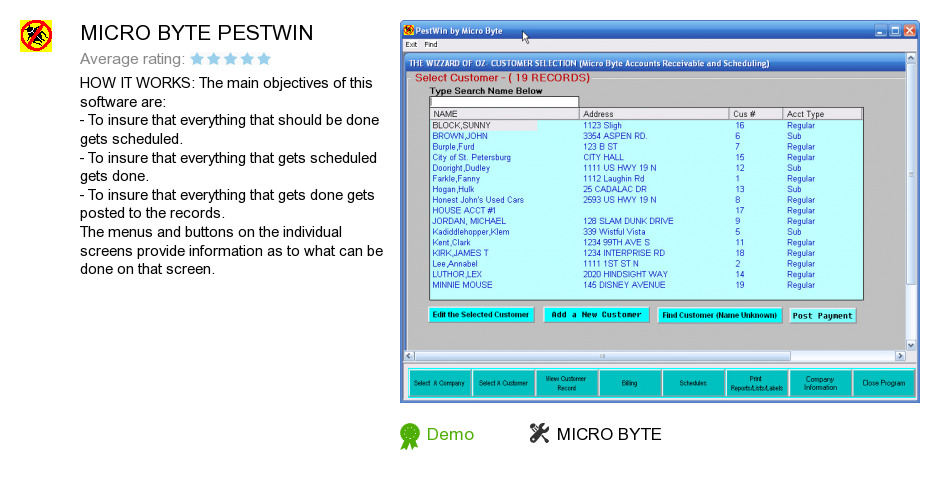This screenshot has height=480, width=940.
Task: Open View Customer Record
Action: coord(567,383)
